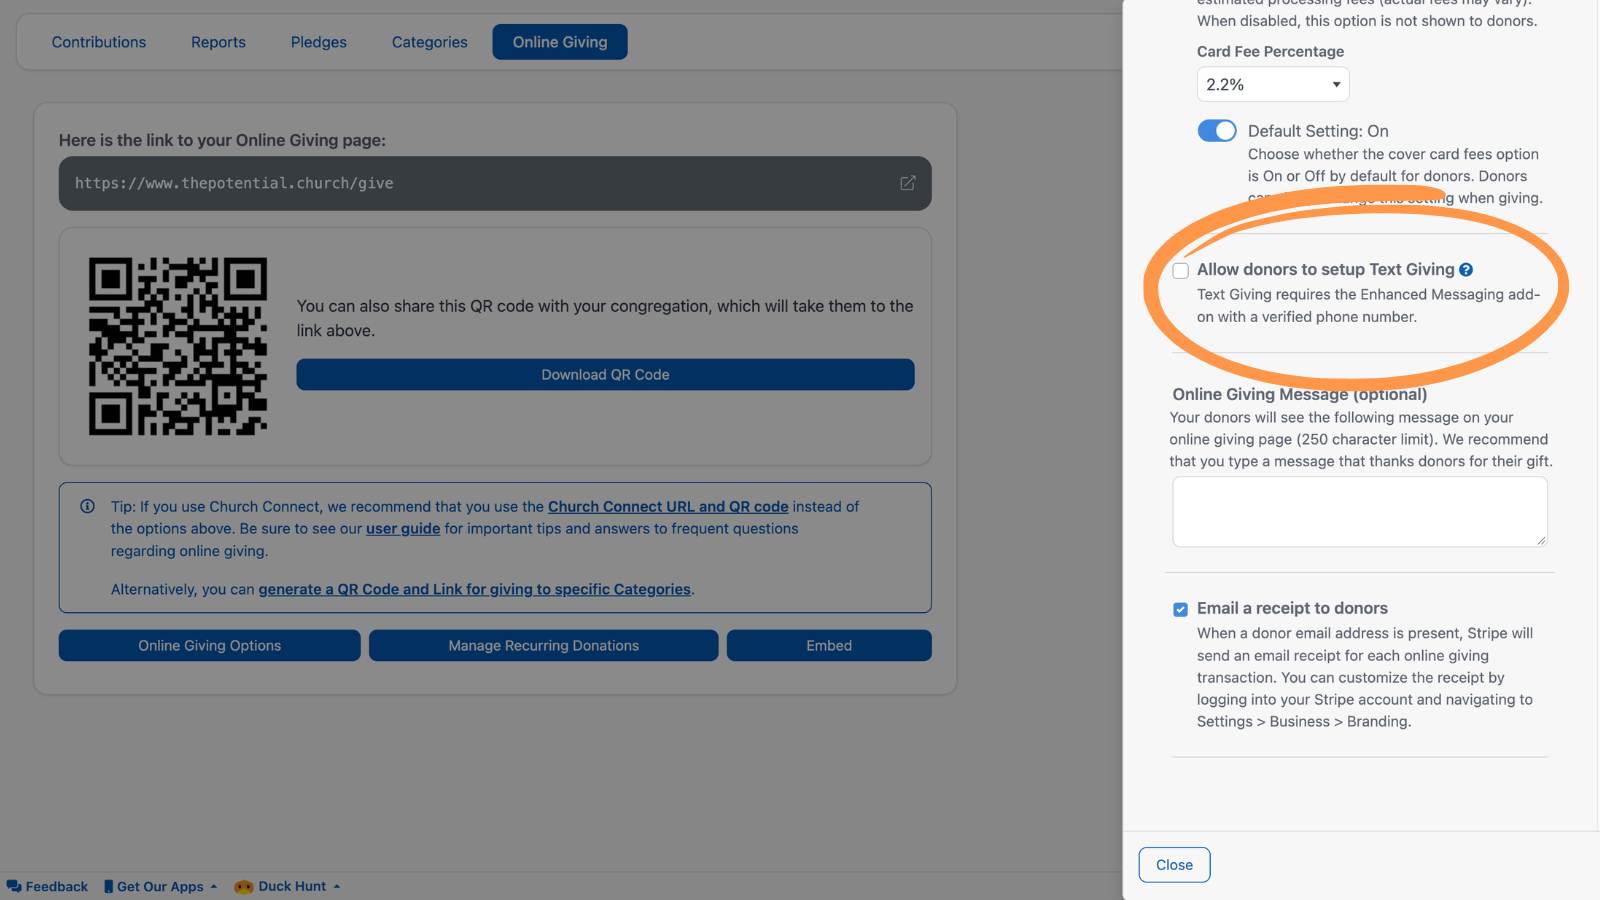
Task: Go to the Pledges tab
Action: [x=319, y=42]
